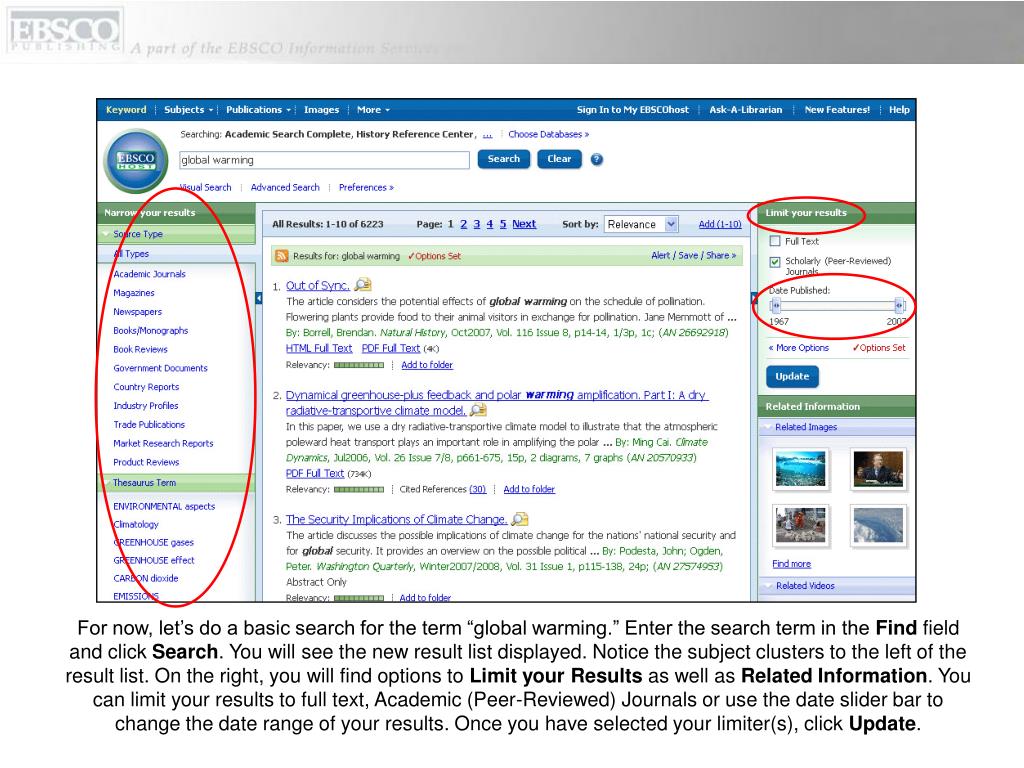Viewport: 1024px width, 768px height.
Task: Collapse the left panel arrow handle
Action: (259, 298)
